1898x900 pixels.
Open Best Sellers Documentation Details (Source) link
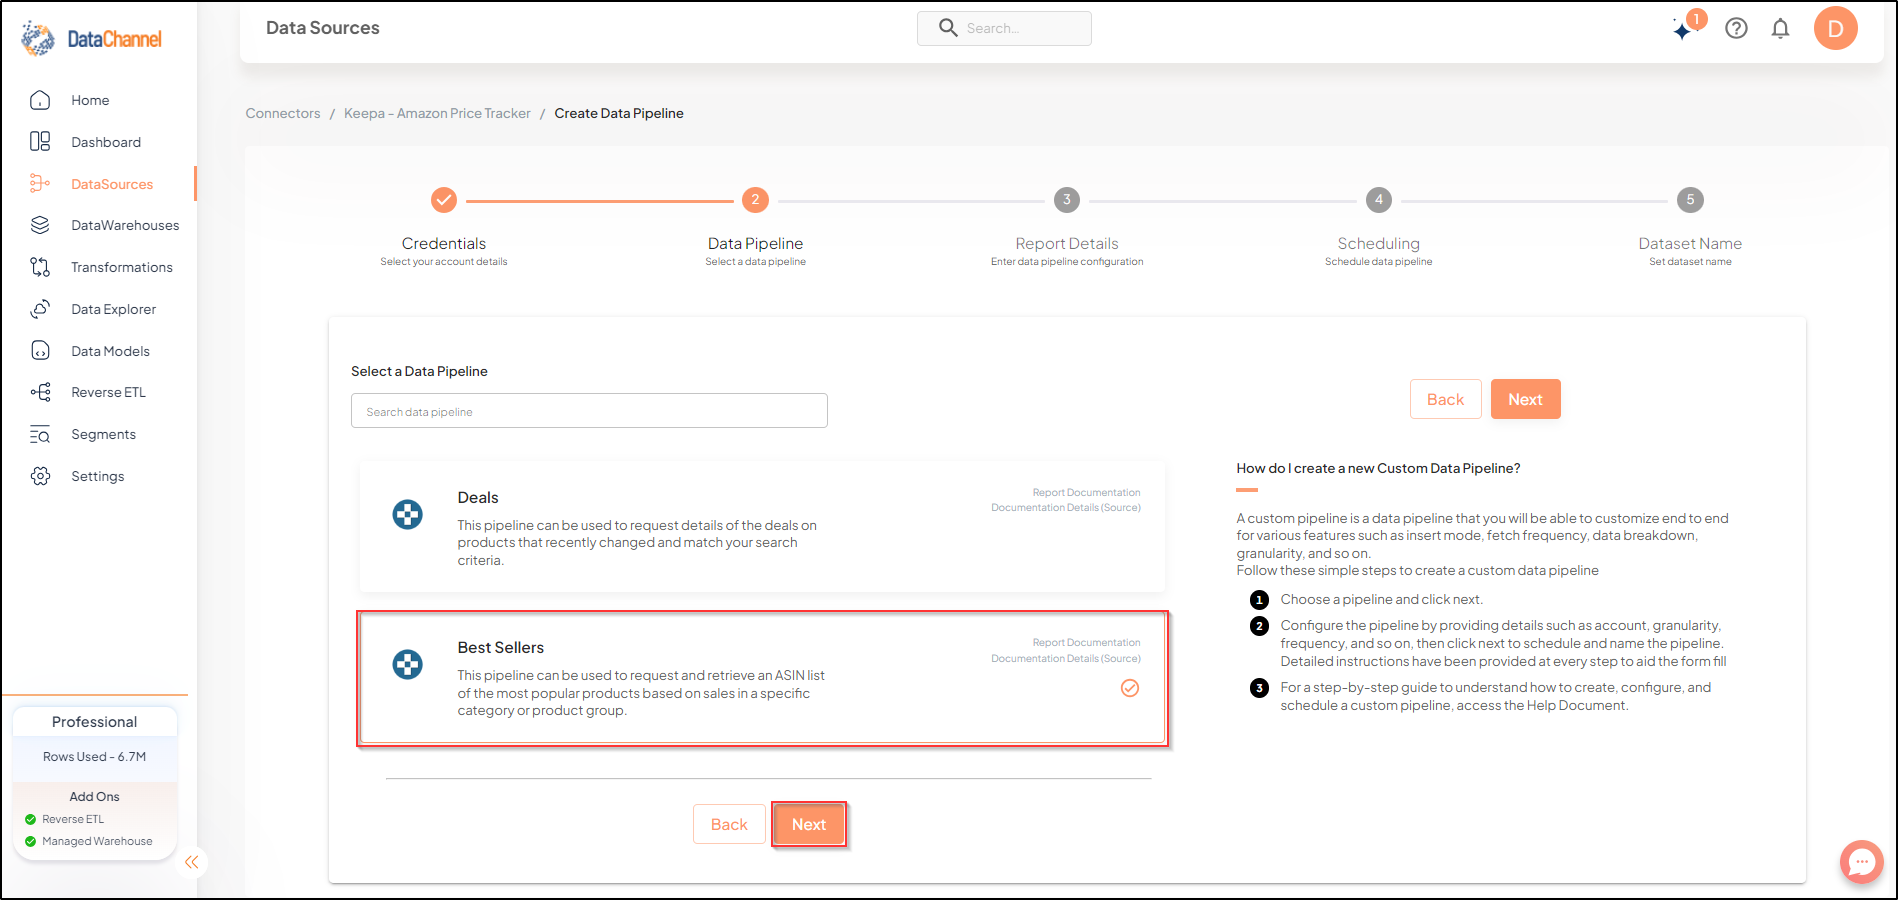(1066, 658)
